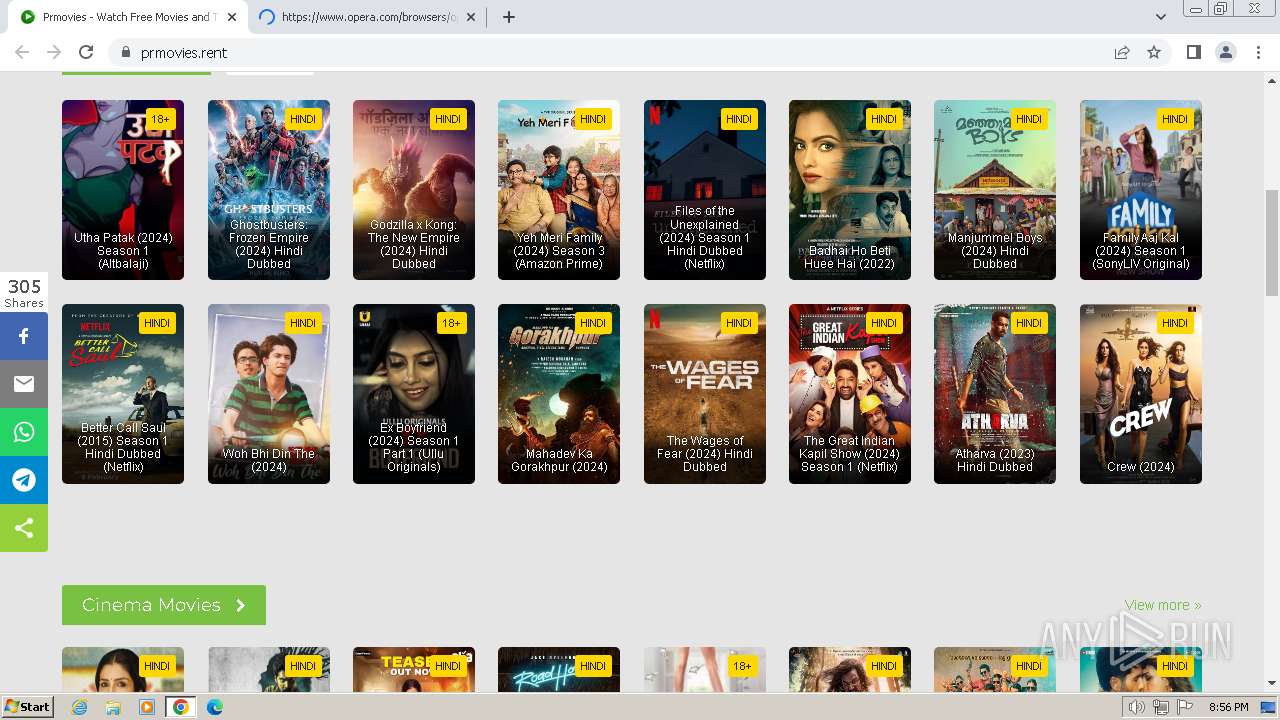Click the View more link
Image resolution: width=1280 pixels, height=720 pixels.
(1163, 605)
